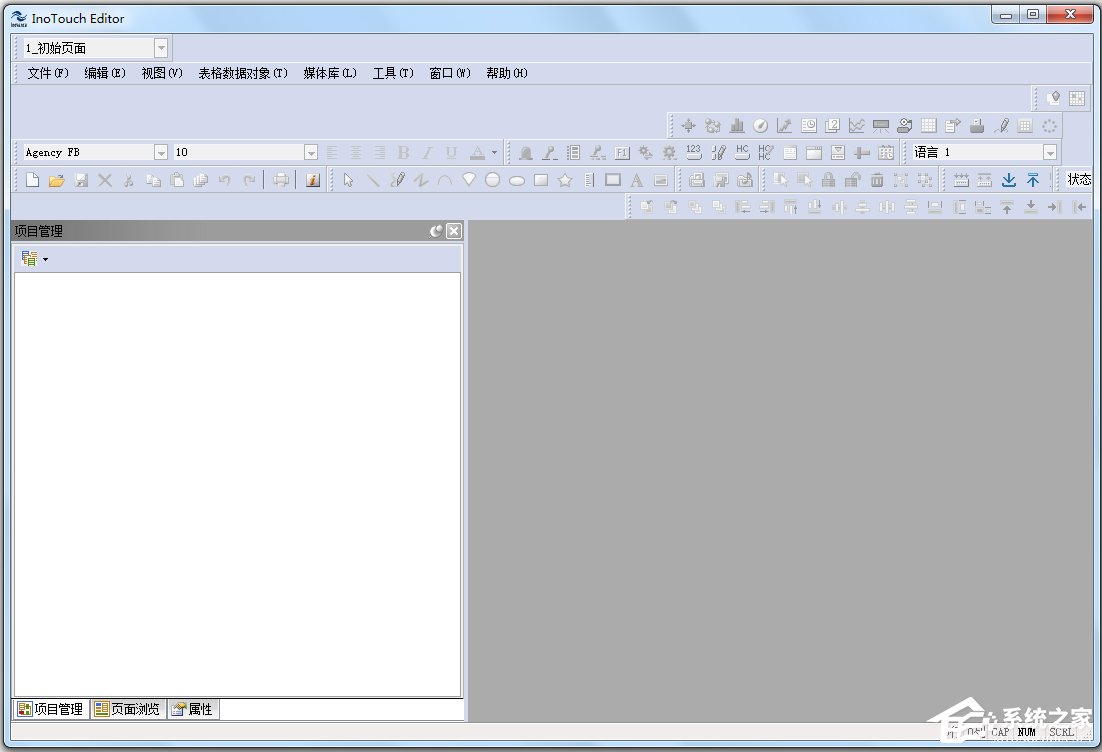Choose the straight line drawing tool
This screenshot has height=752, width=1102.
[372, 180]
